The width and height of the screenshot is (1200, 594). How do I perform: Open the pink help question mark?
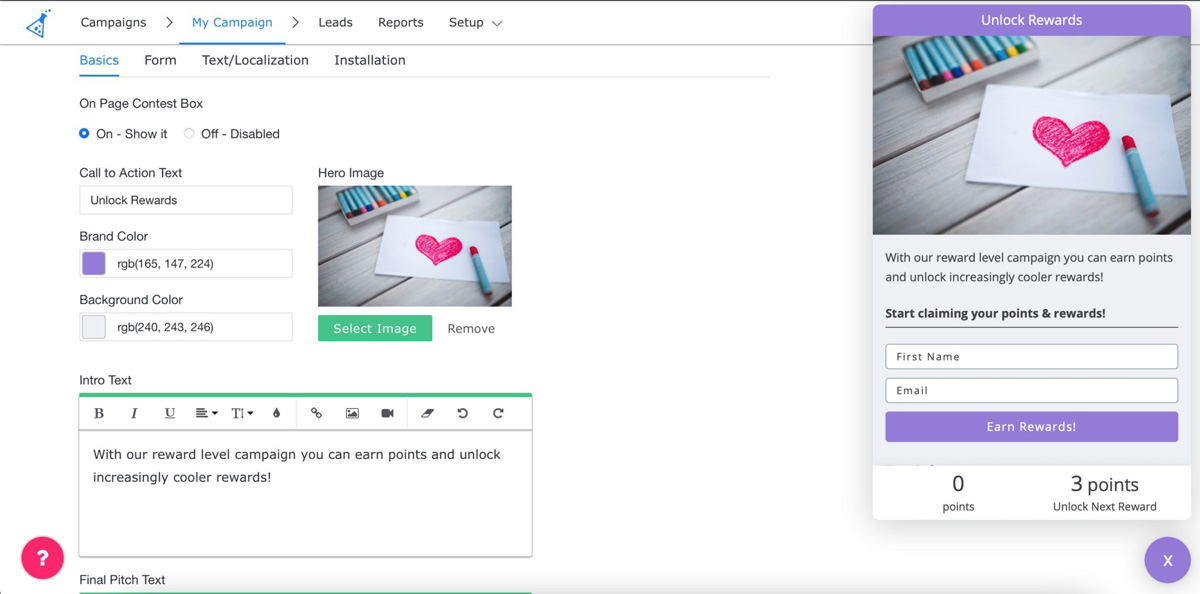pos(42,558)
